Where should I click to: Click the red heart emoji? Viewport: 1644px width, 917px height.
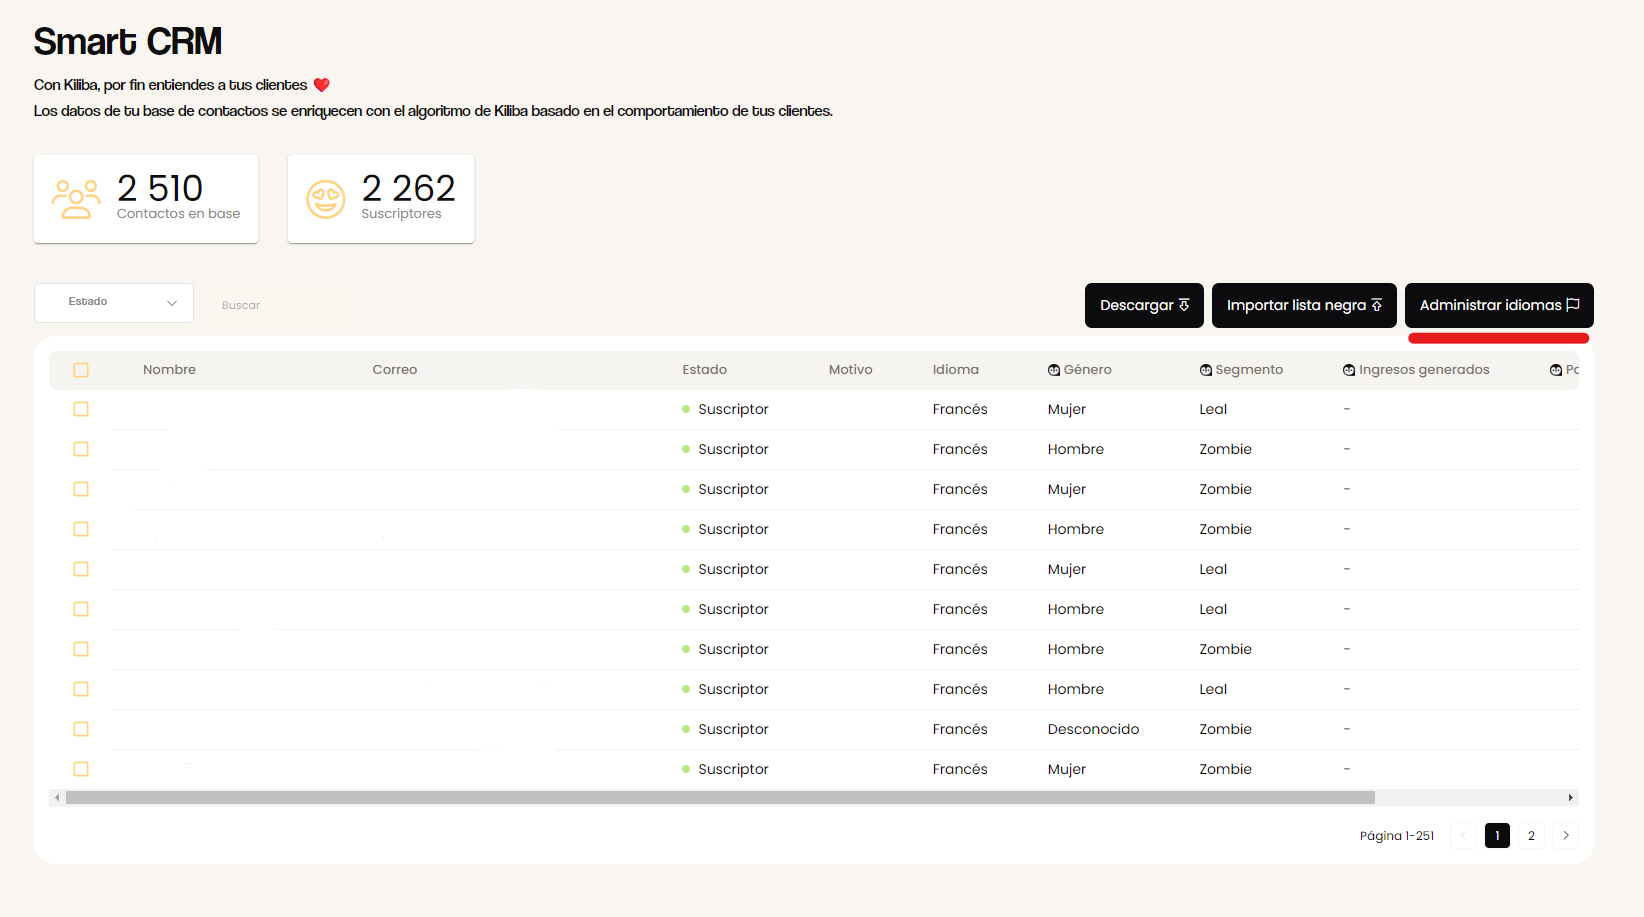point(322,85)
